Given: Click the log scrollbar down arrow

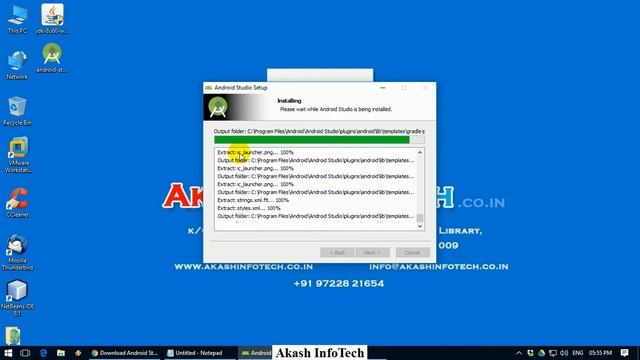Looking at the screenshot, I should click(x=420, y=226).
